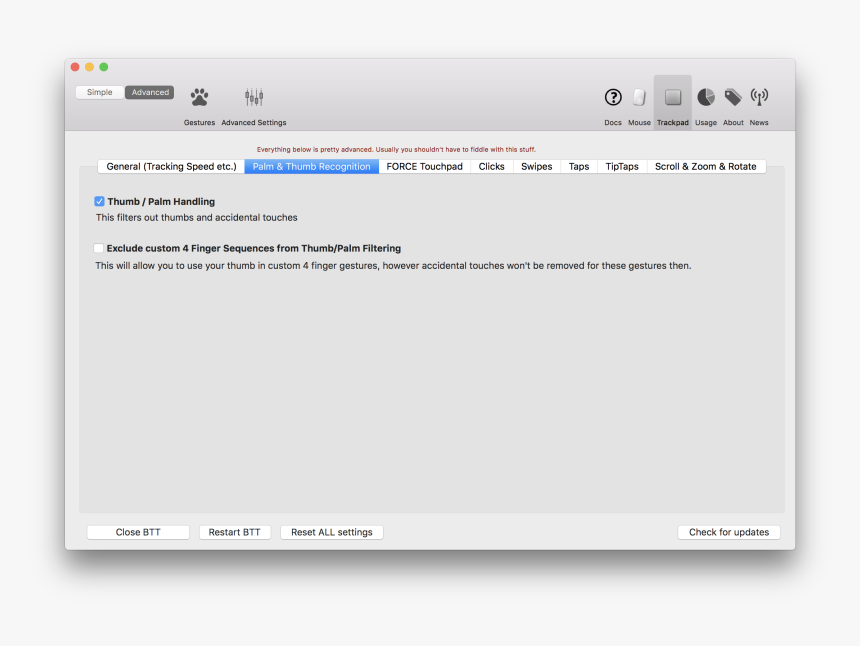
Task: Open the Scroll & Zoom & Rotate tab
Action: tap(706, 166)
